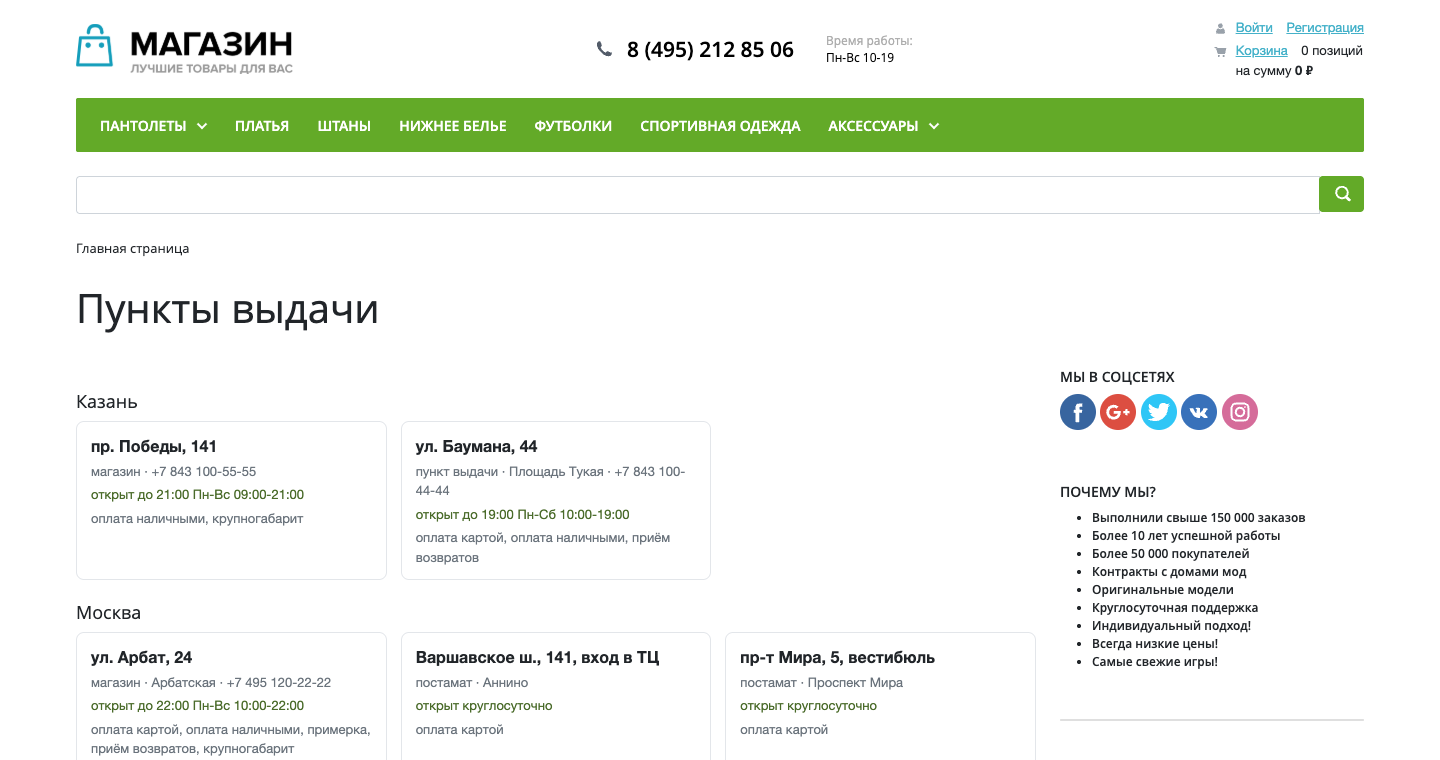The image size is (1440, 760).
Task: Click the user icon beside Войти
Action: tap(1220, 28)
